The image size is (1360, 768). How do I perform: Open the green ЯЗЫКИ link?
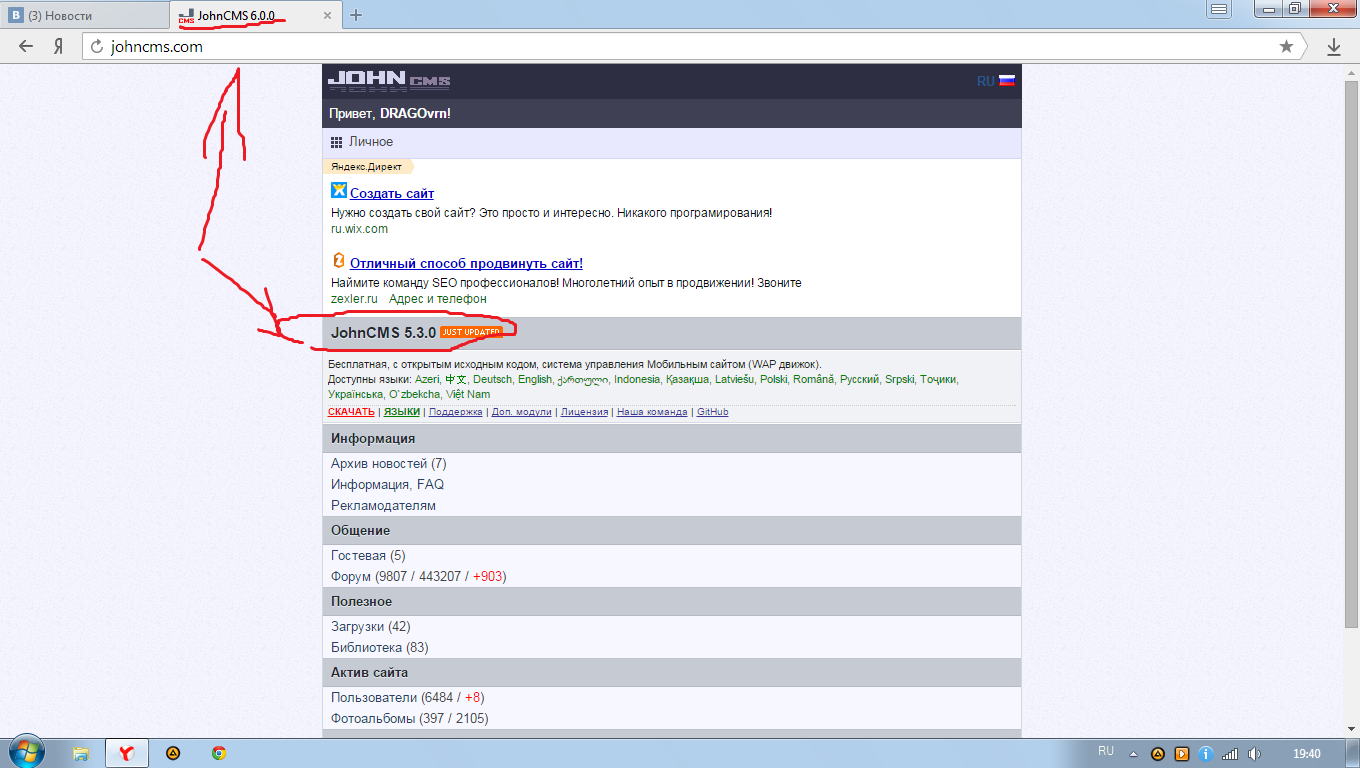coord(402,412)
